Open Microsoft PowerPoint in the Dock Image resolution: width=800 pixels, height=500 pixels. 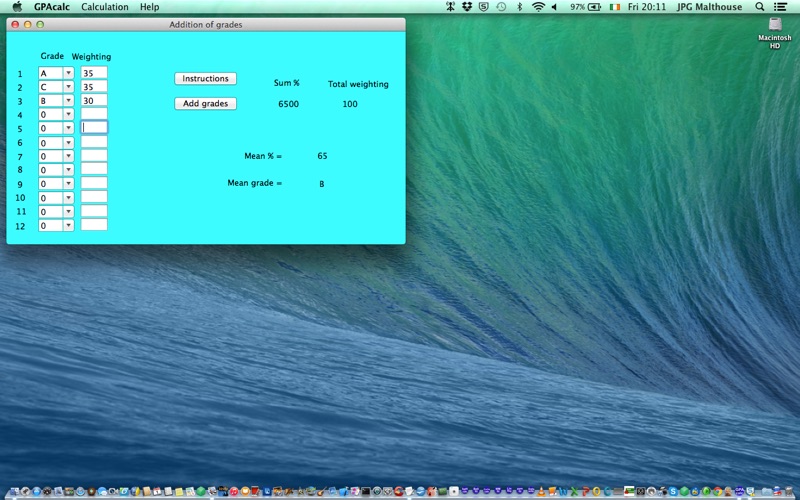(x=586, y=491)
